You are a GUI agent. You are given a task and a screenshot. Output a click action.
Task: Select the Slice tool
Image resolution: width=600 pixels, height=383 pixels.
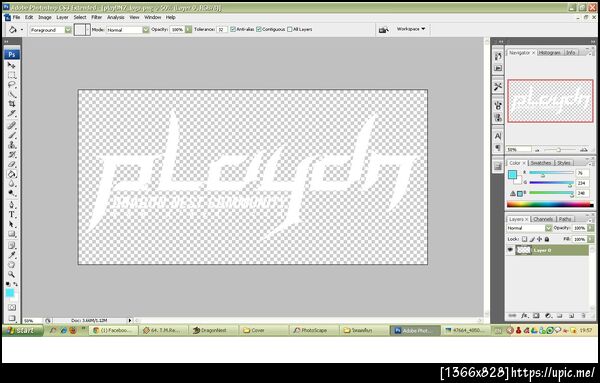[11, 114]
